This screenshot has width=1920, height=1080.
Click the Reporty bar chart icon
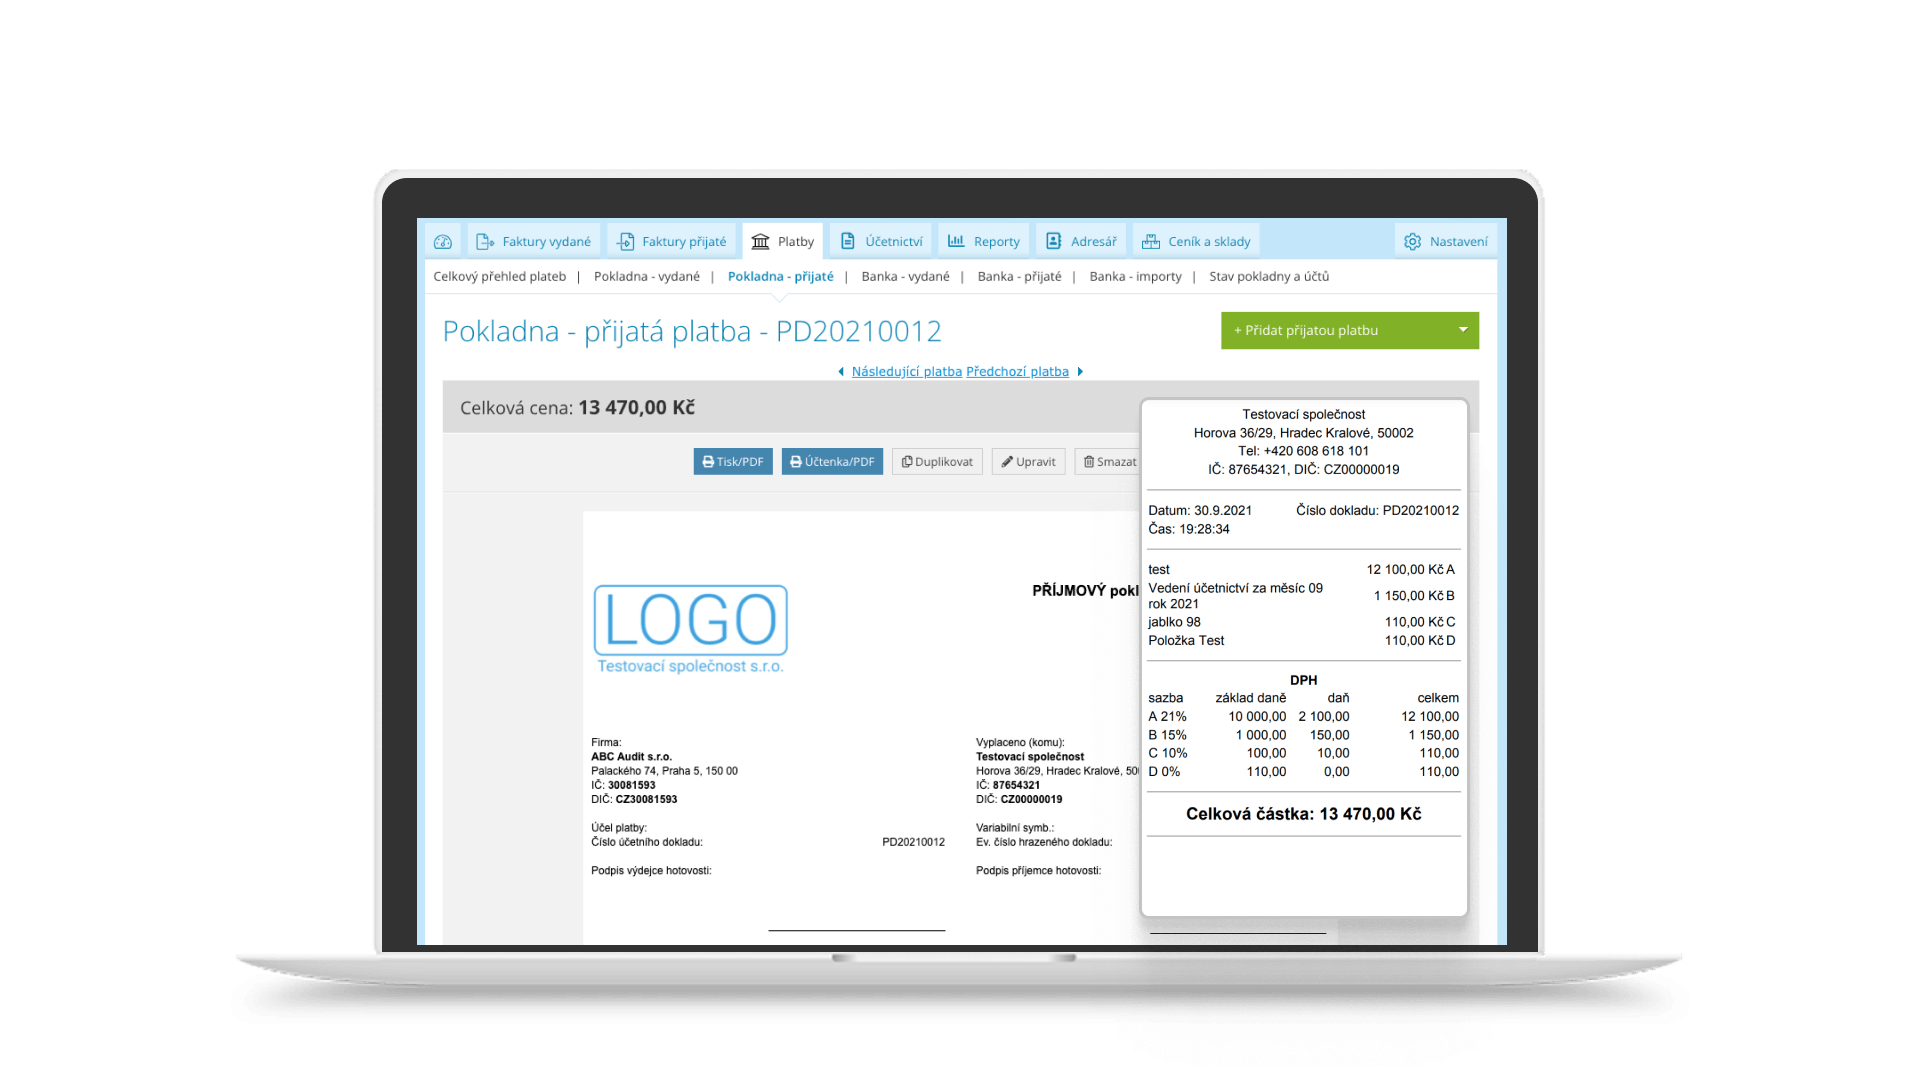click(x=956, y=242)
